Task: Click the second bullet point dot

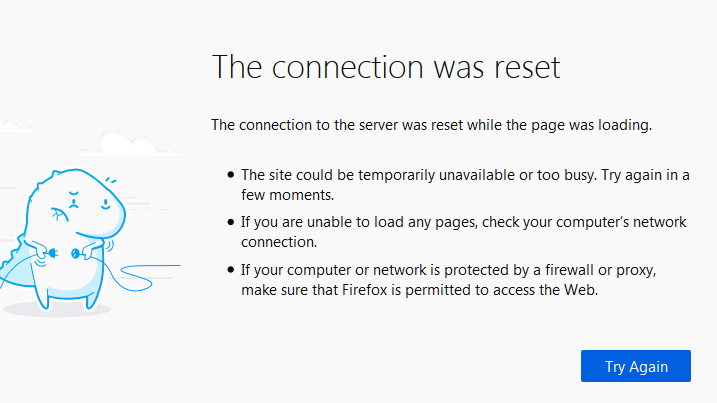Action: point(231,223)
